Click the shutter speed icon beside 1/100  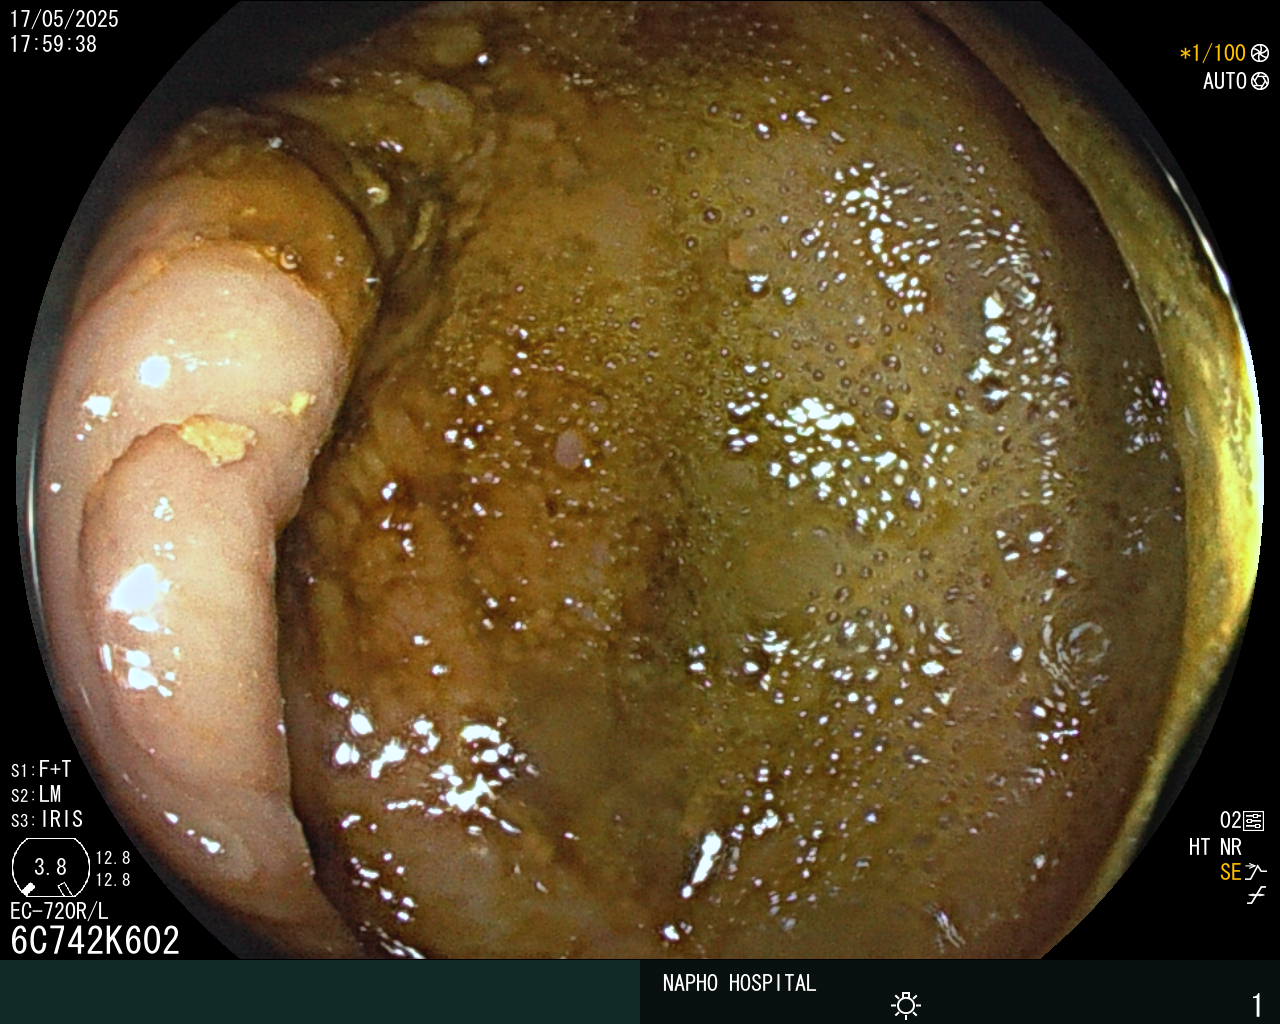tap(1260, 53)
